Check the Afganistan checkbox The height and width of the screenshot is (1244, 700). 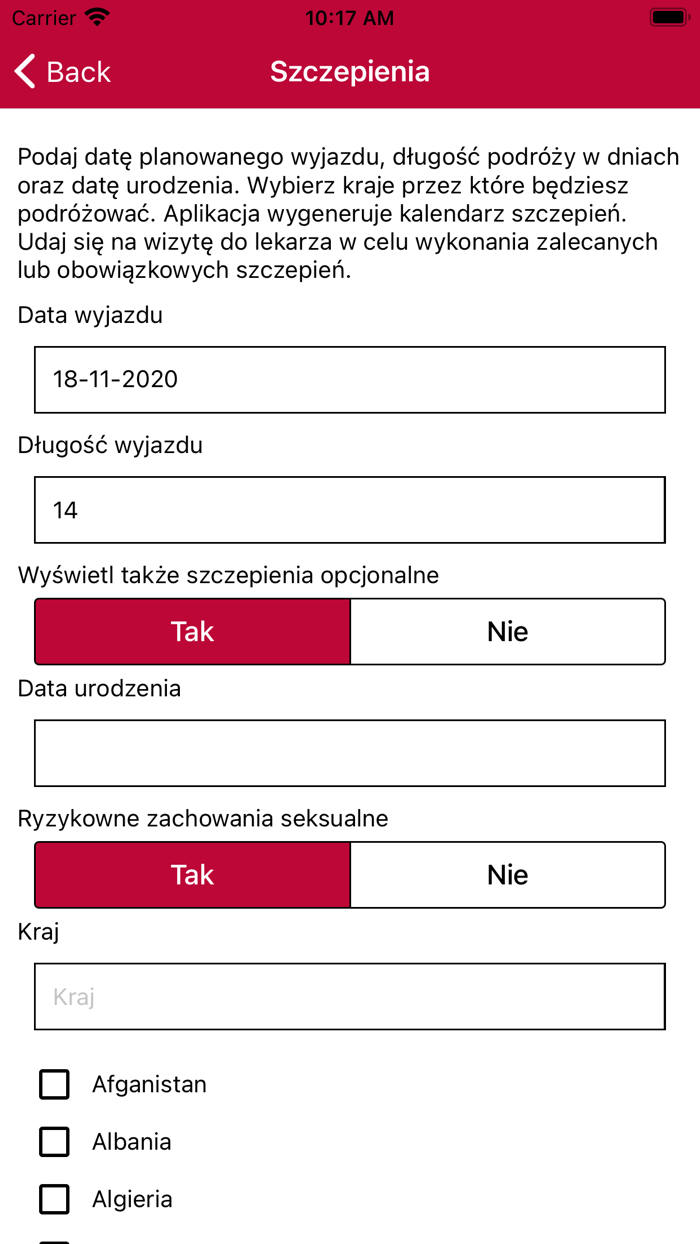[x=54, y=1084]
